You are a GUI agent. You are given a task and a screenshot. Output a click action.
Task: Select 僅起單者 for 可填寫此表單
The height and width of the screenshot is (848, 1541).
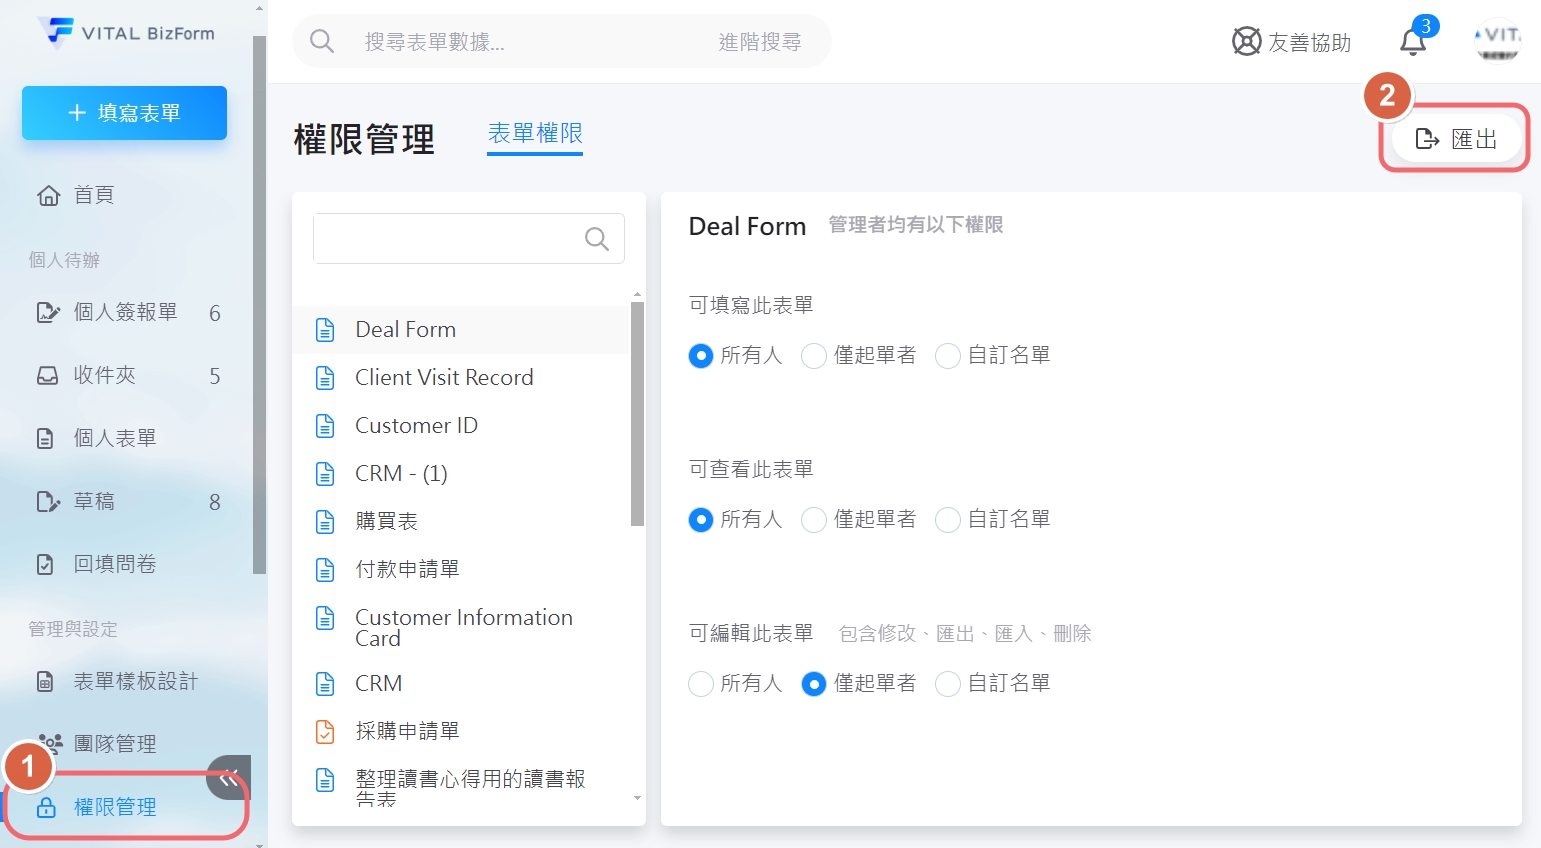click(814, 356)
